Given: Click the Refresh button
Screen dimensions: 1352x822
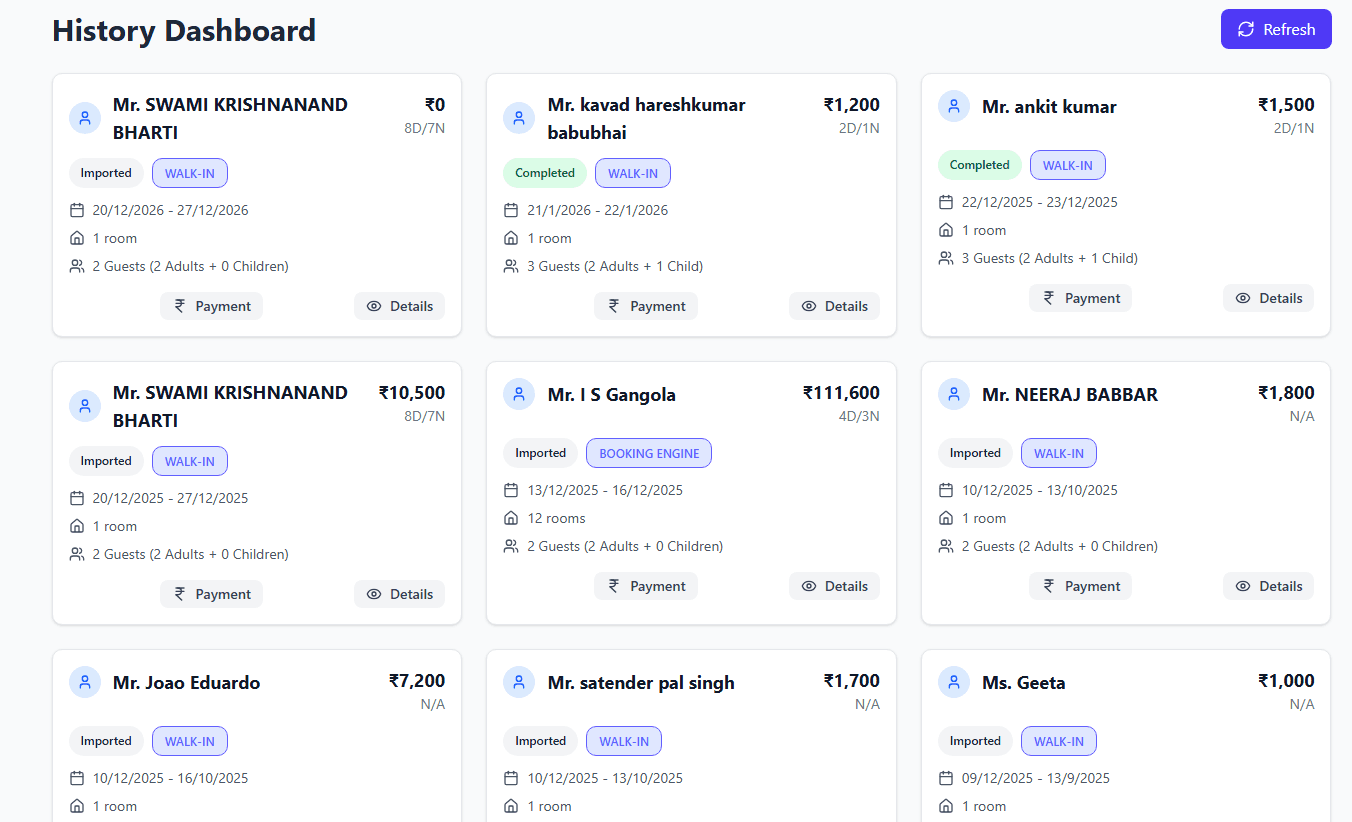Looking at the screenshot, I should coord(1276,29).
